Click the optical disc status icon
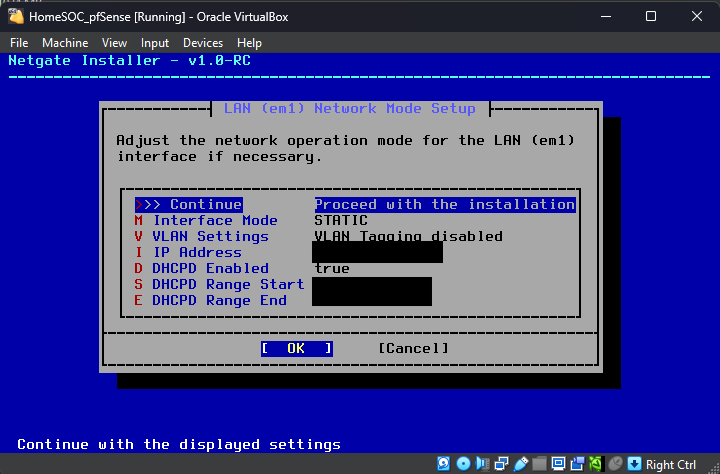This screenshot has width=720, height=474. (463, 464)
